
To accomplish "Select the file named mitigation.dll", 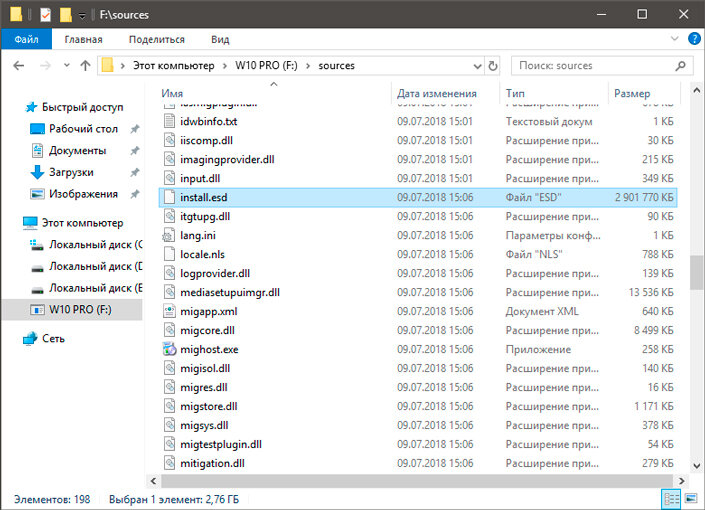I will (212, 463).
